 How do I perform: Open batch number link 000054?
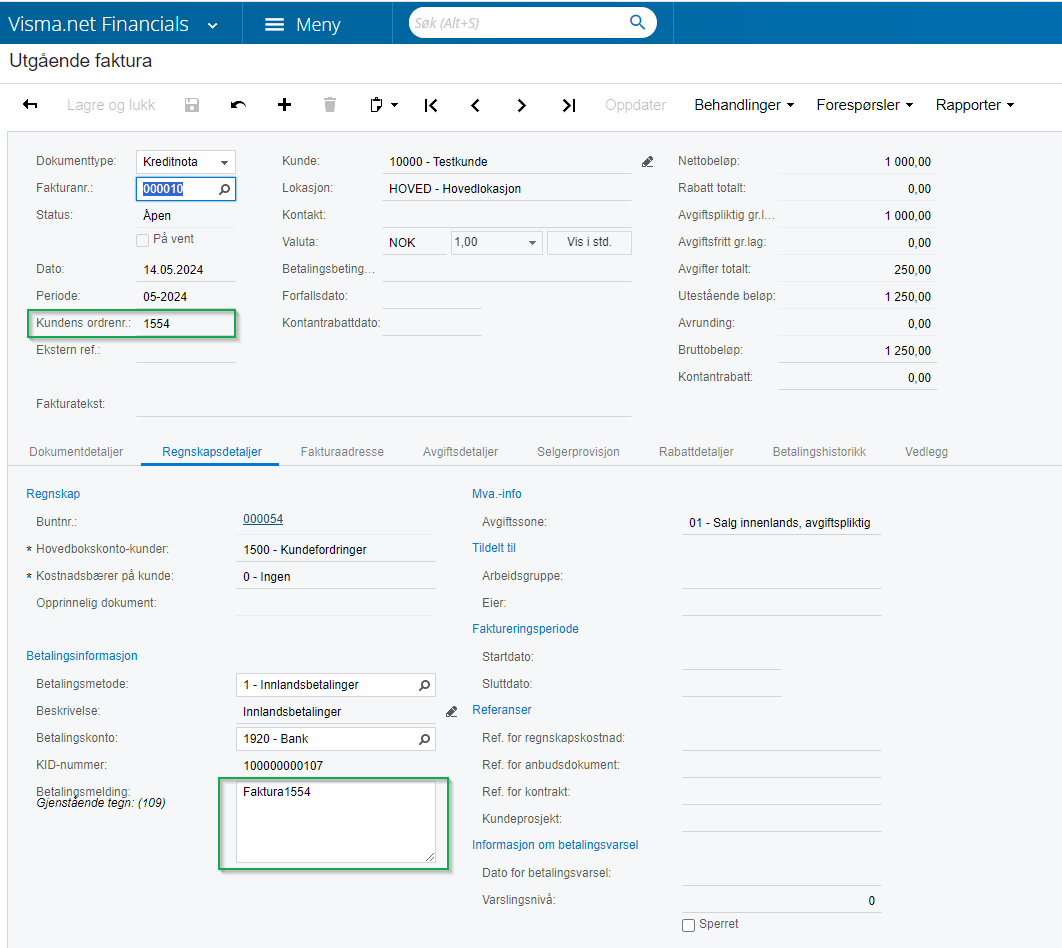pyautogui.click(x=263, y=519)
